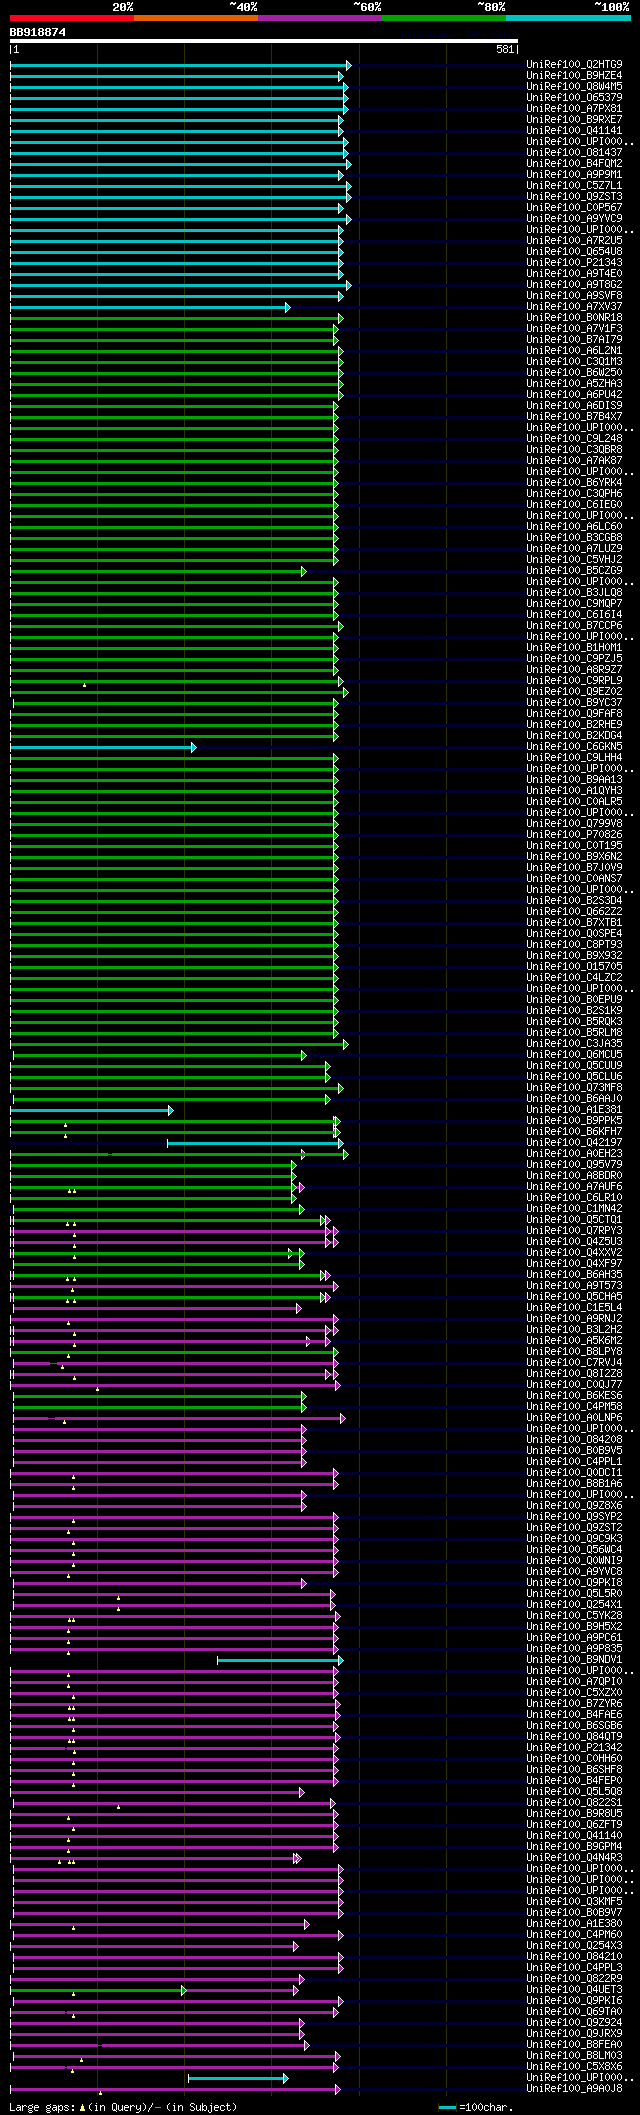Select the UniRef100_B7CCP6 label

[574, 625]
